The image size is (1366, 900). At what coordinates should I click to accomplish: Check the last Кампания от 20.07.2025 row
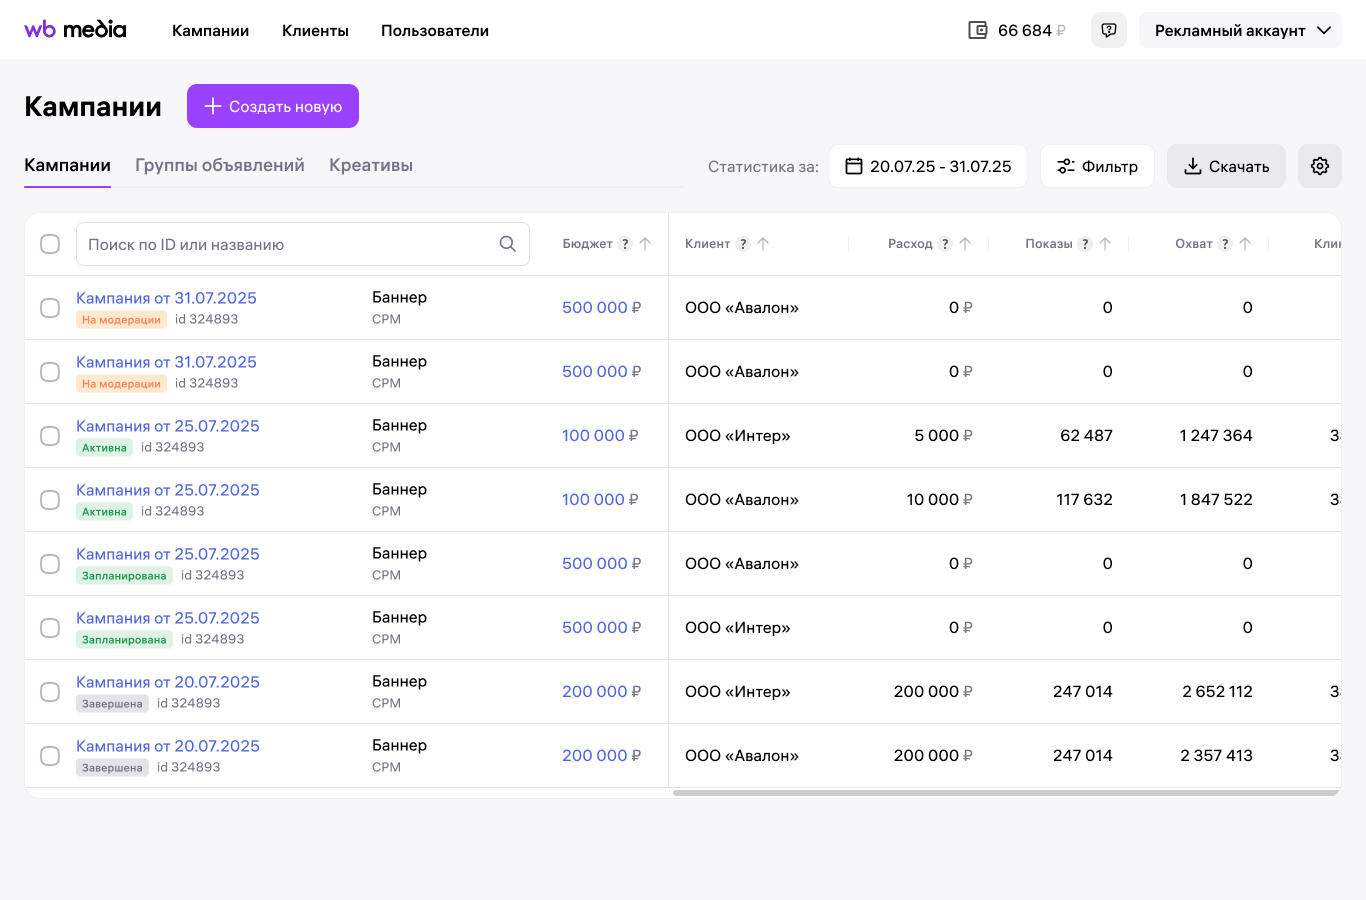(x=50, y=756)
